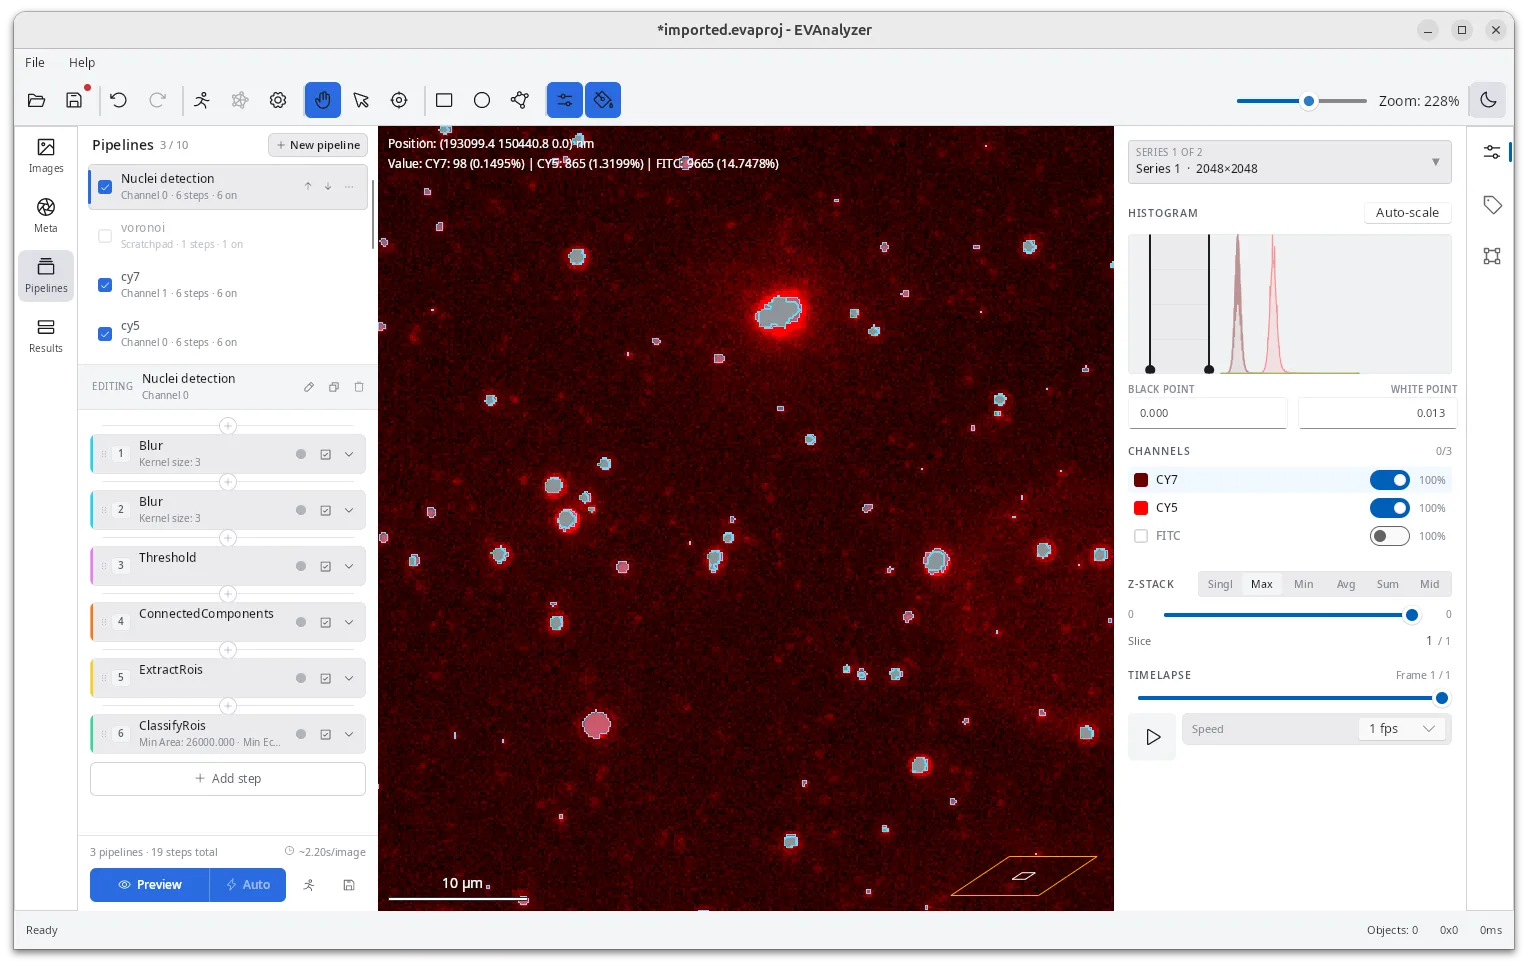Toggle the Threshold step enable checkbox

(x=325, y=566)
